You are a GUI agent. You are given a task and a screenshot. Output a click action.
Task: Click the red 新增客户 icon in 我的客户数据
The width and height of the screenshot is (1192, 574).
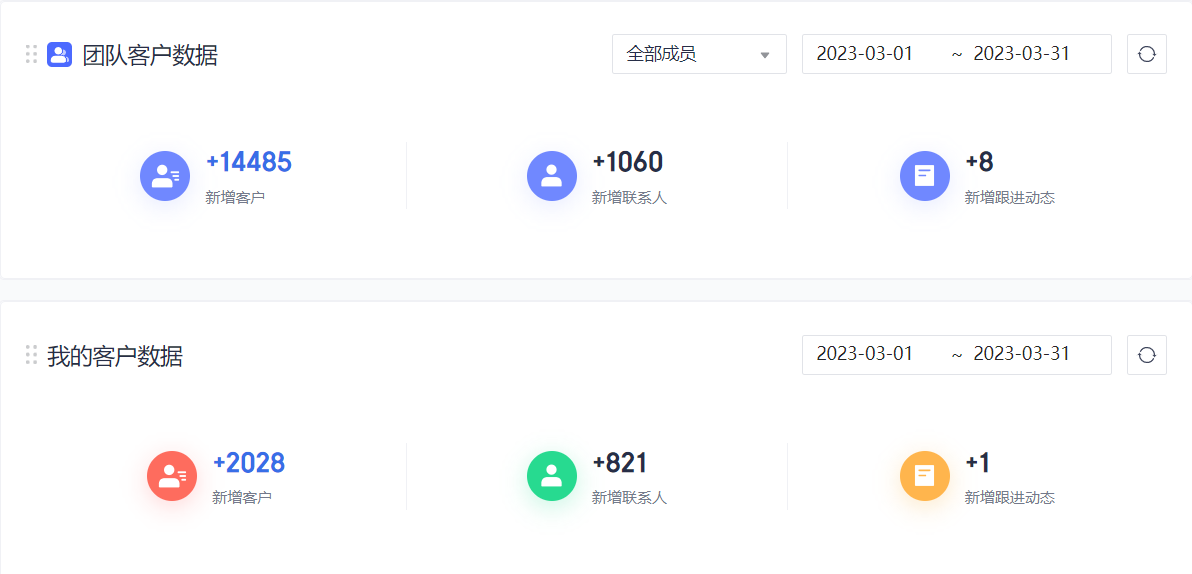point(172,476)
